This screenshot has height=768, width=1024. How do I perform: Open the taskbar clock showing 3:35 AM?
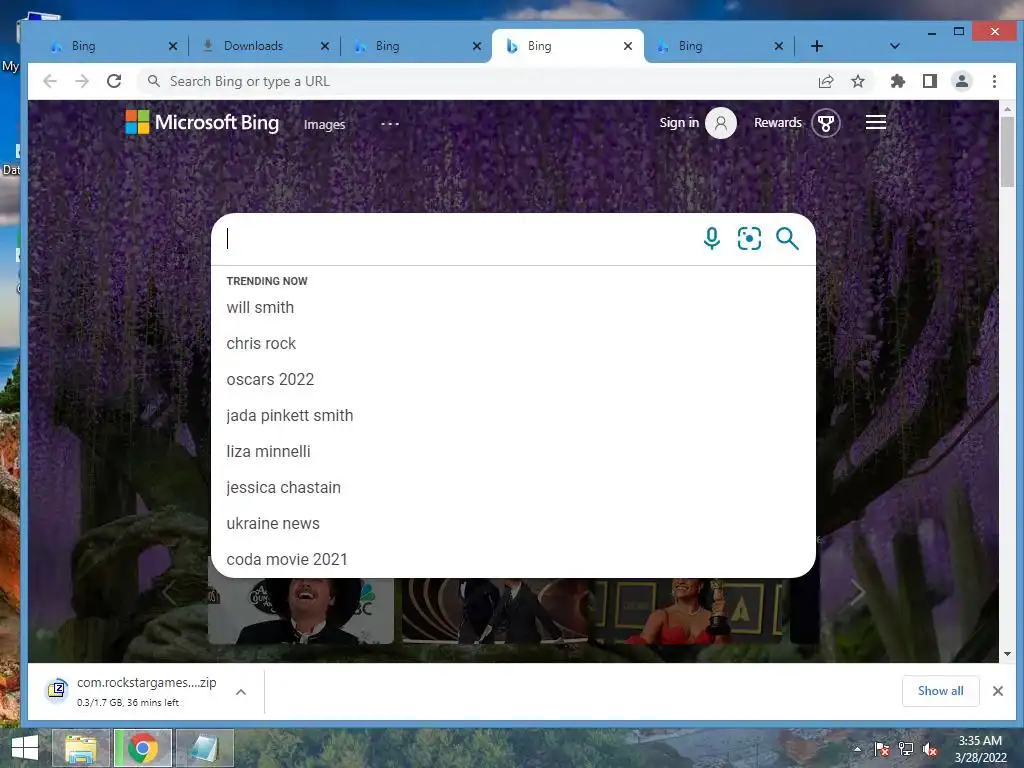pyautogui.click(x=980, y=749)
